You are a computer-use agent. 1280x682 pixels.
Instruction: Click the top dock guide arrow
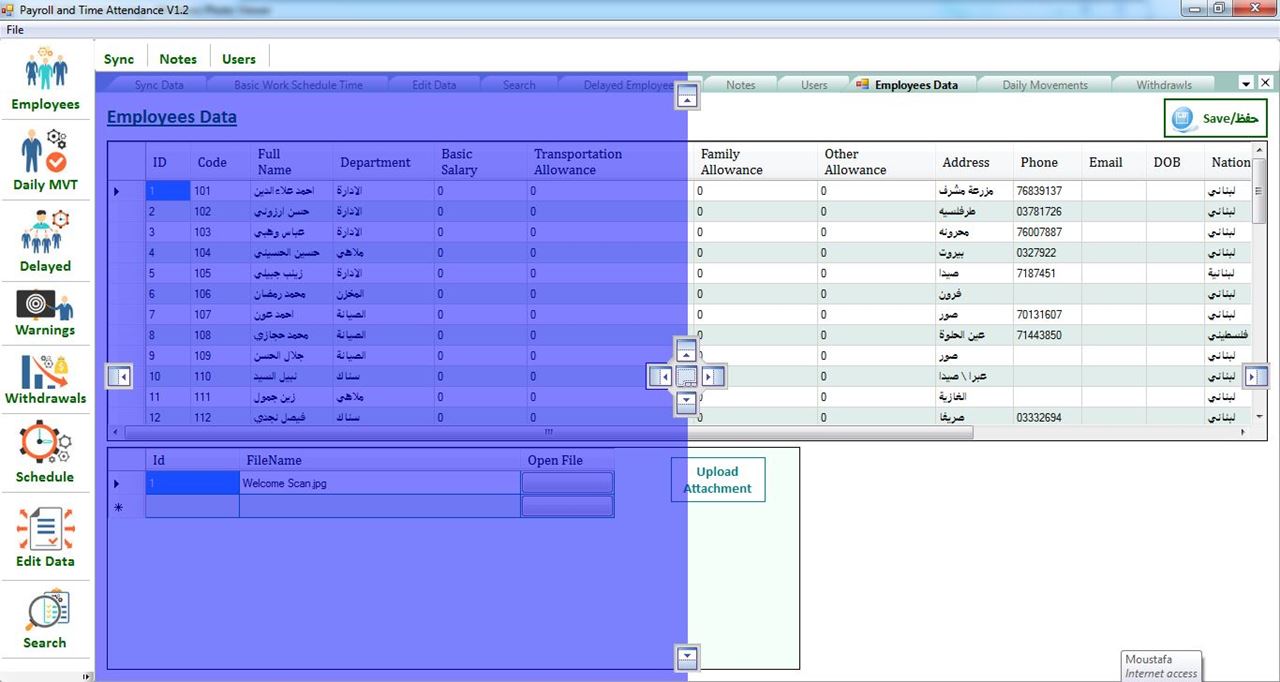click(687, 97)
